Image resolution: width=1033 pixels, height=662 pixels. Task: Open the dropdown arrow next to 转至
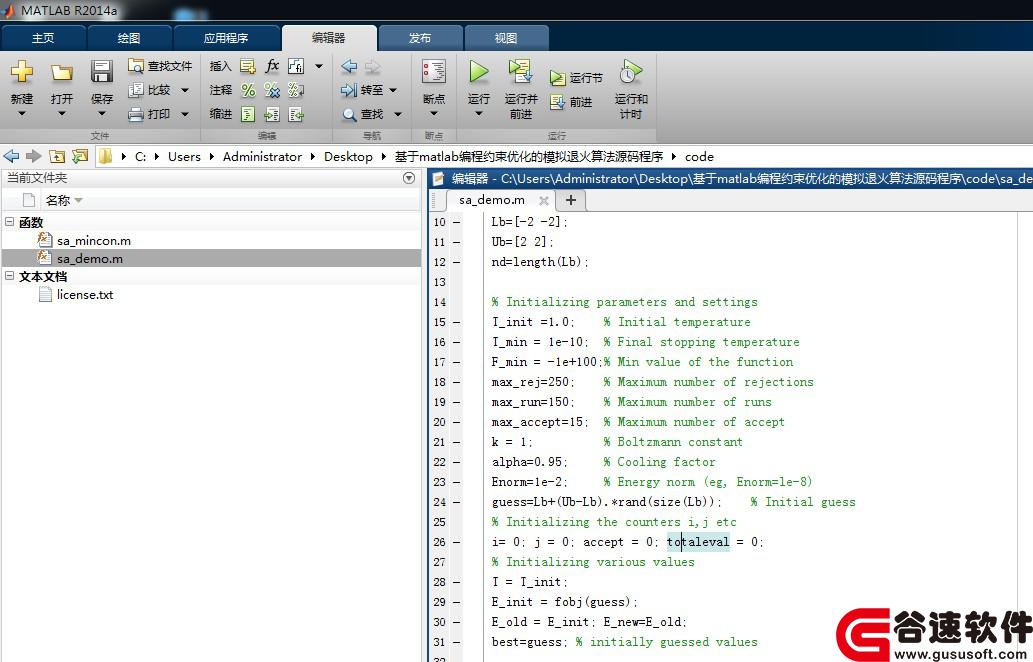click(393, 90)
